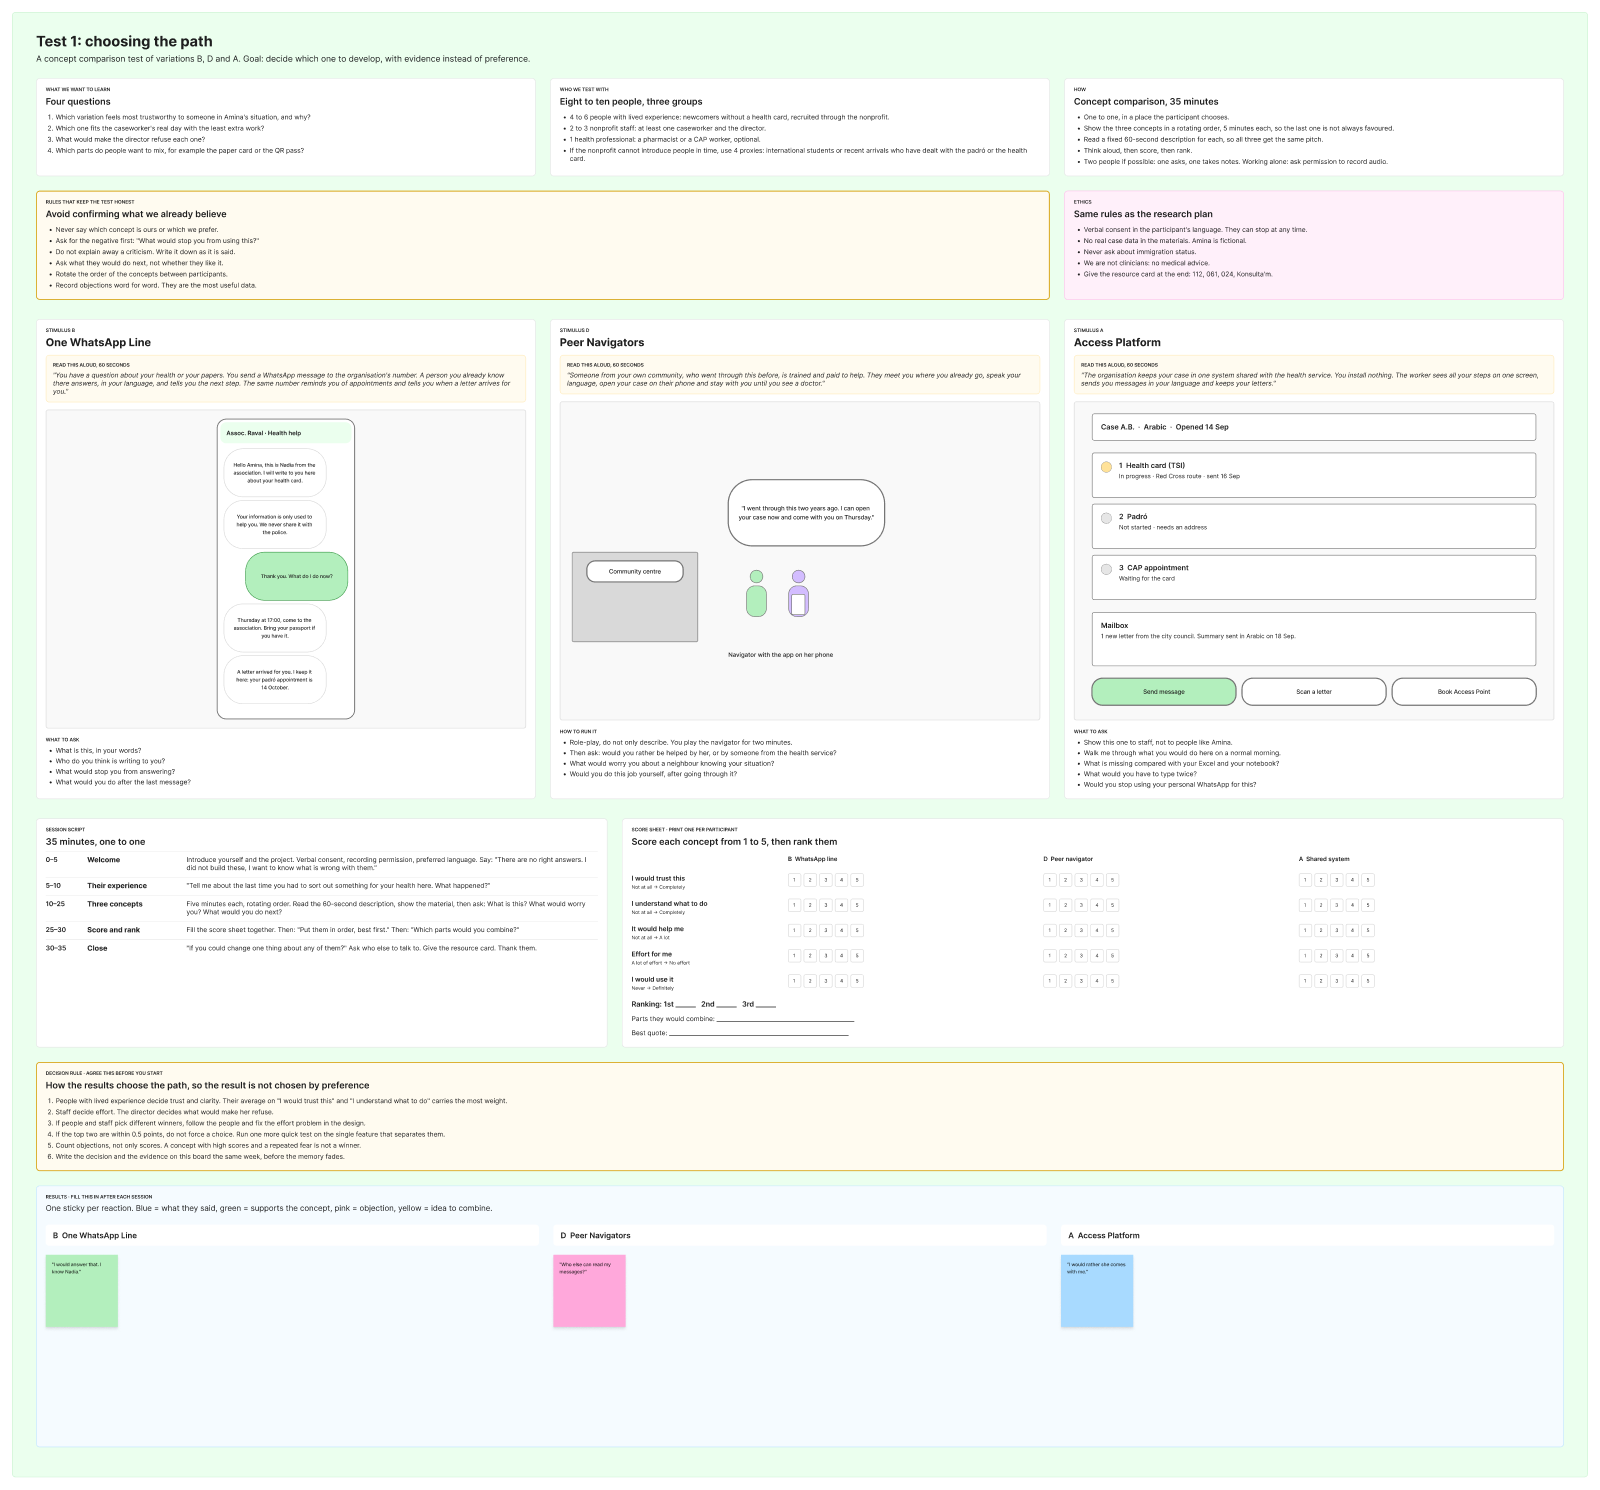Select the grey status dot beside CAP appointment
This screenshot has height=1490, width=1600.
click(1106, 569)
